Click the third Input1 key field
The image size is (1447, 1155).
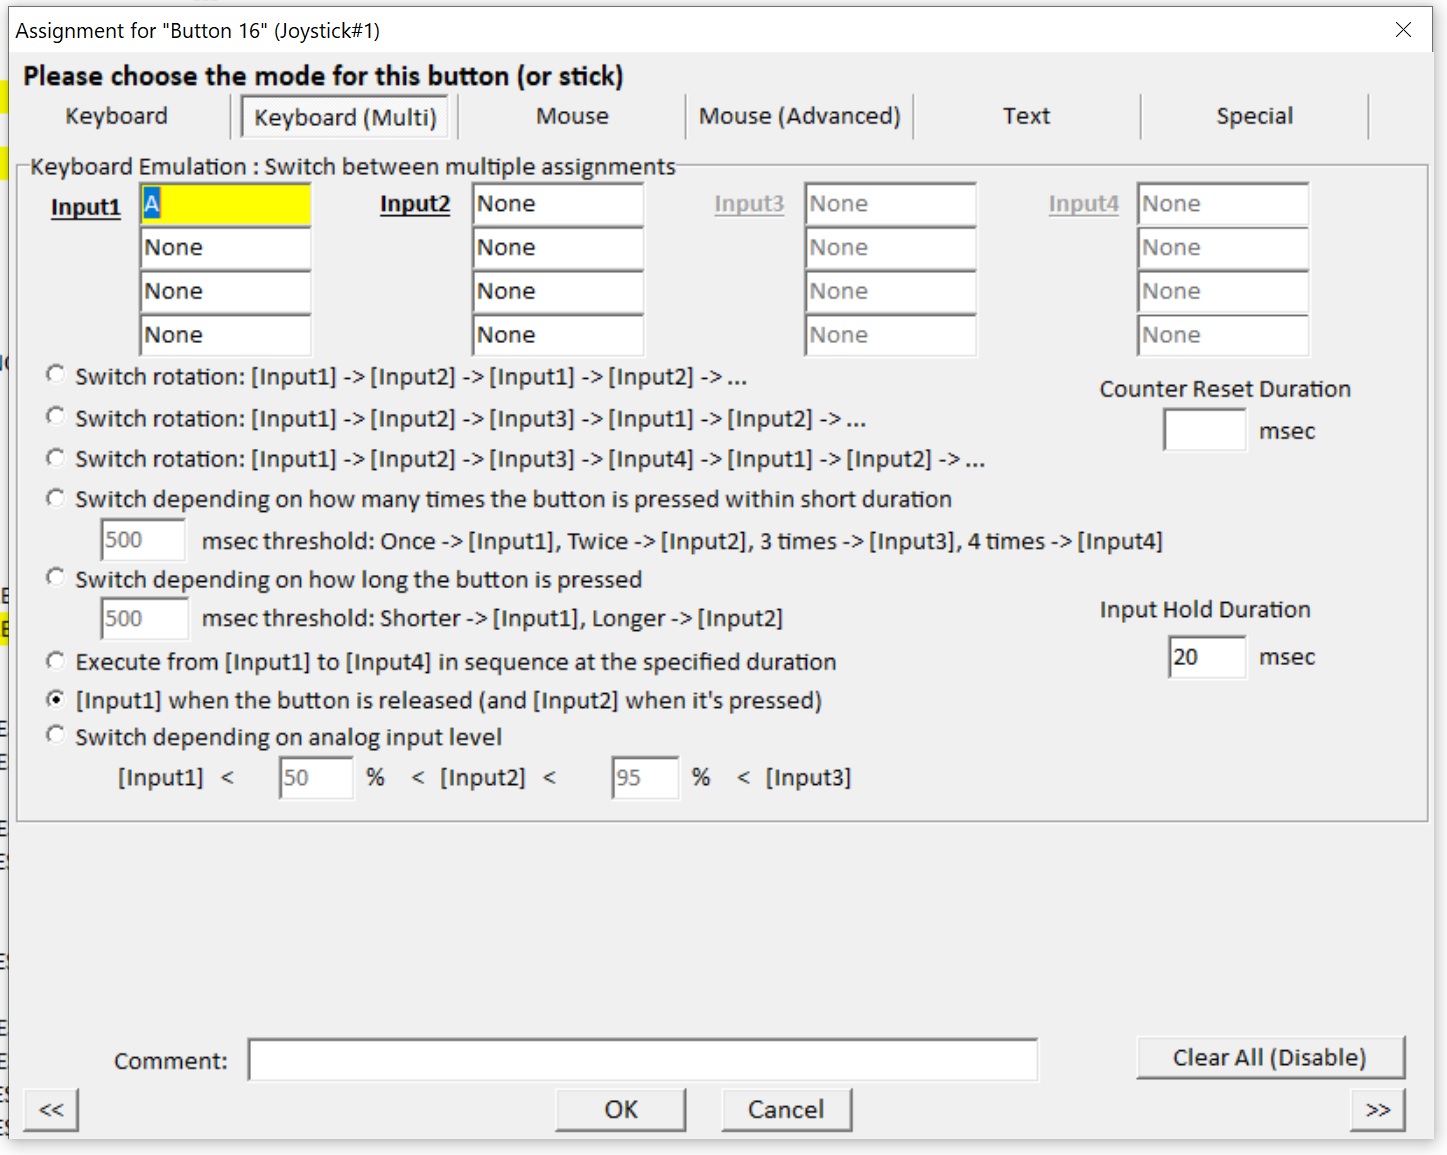coord(226,292)
